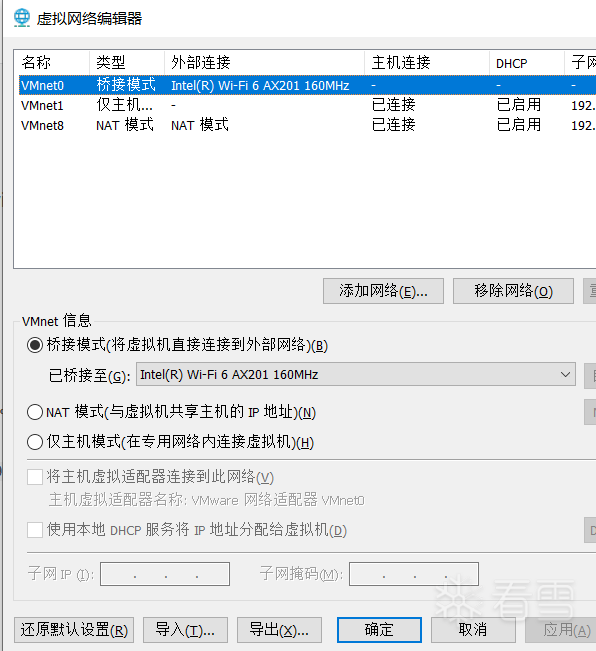The image size is (596, 651).
Task: Click 导出(X)... button
Action: (x=279, y=630)
